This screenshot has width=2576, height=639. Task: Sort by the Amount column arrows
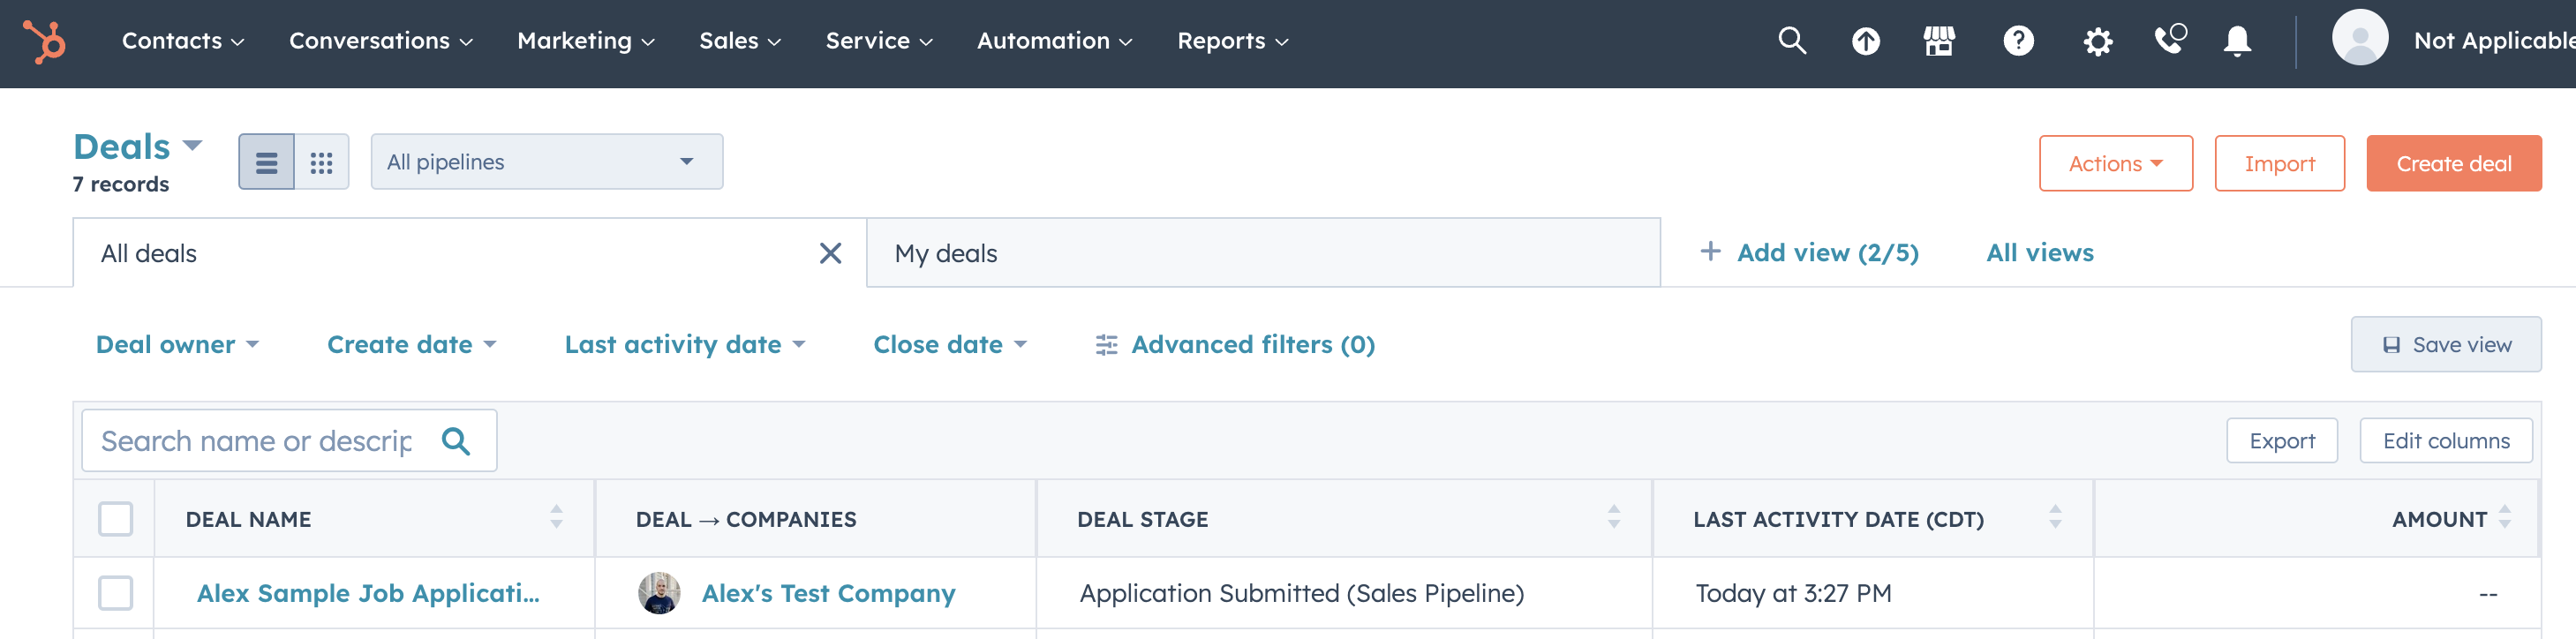[2504, 517]
